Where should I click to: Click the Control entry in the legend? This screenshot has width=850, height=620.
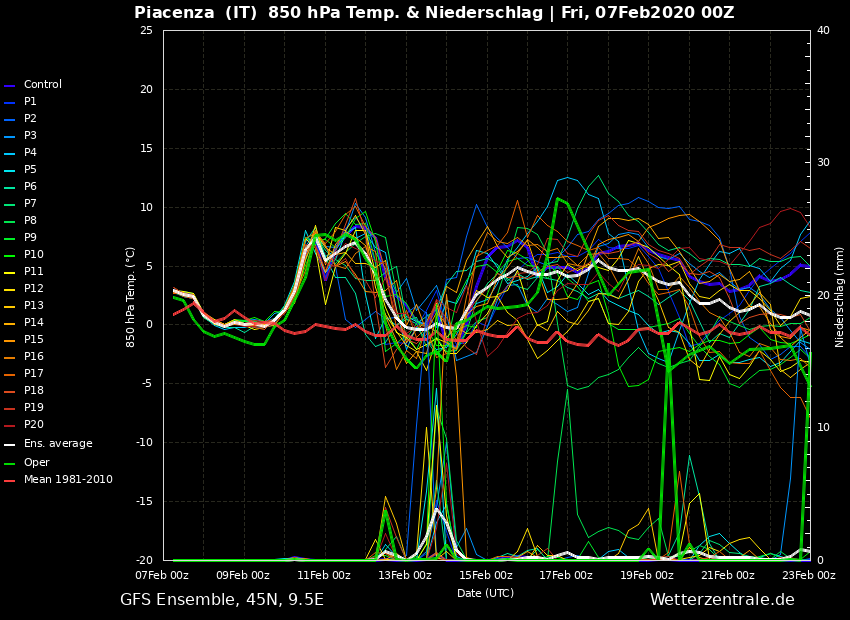coord(42,85)
